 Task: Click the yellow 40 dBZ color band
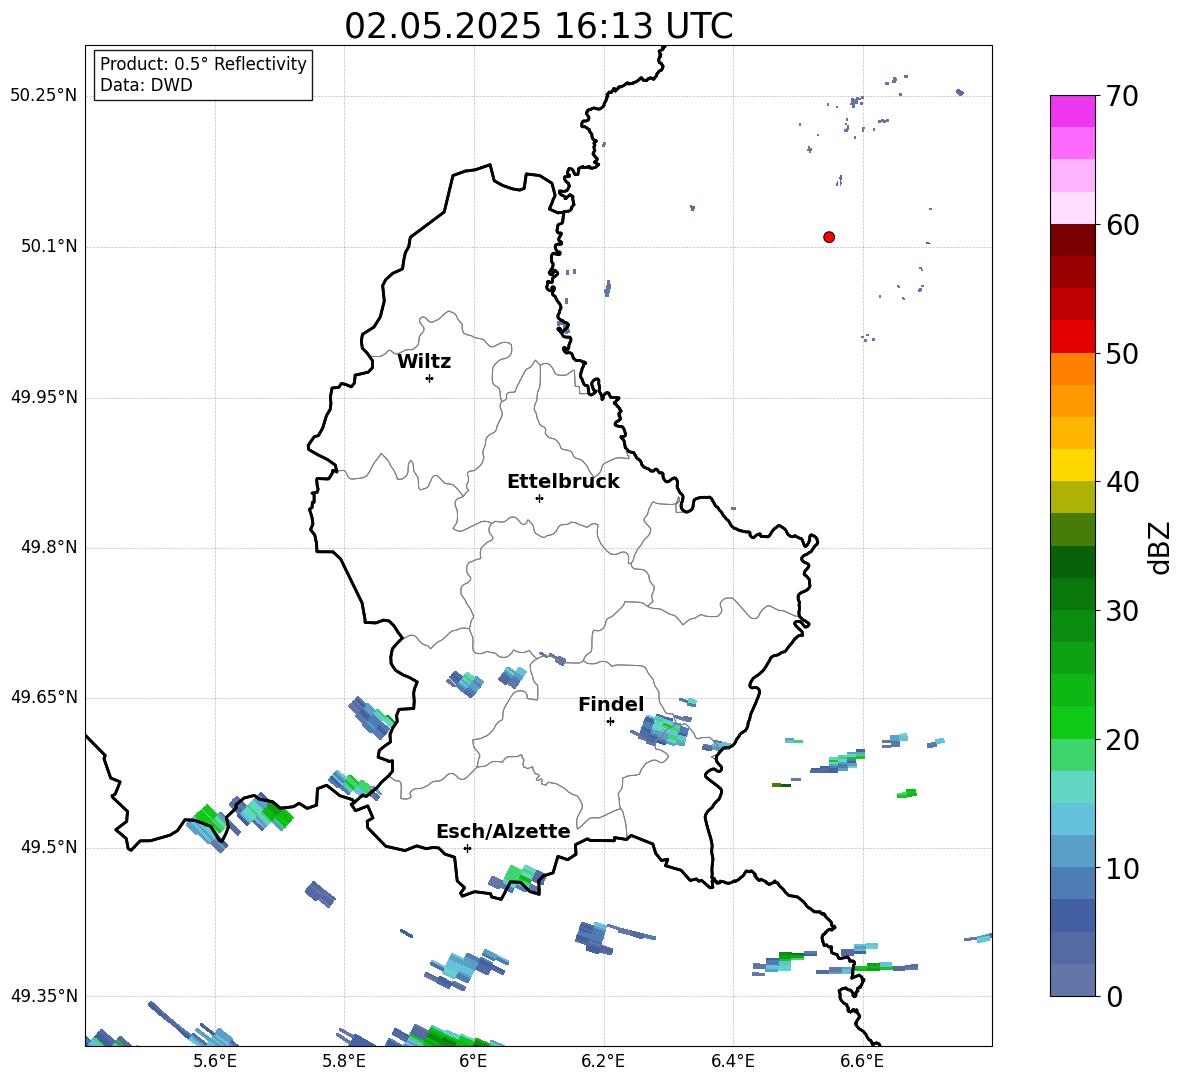click(x=1072, y=465)
